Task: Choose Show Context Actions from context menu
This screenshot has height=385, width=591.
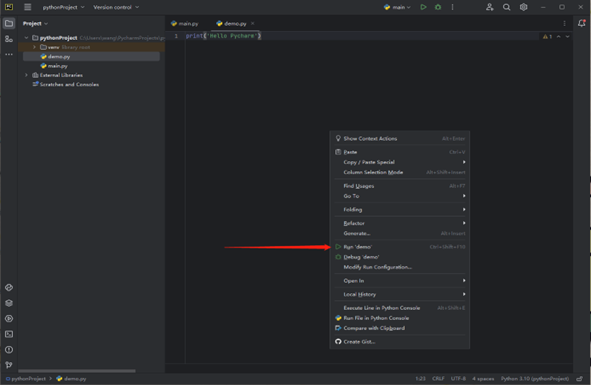Action: 400,138
